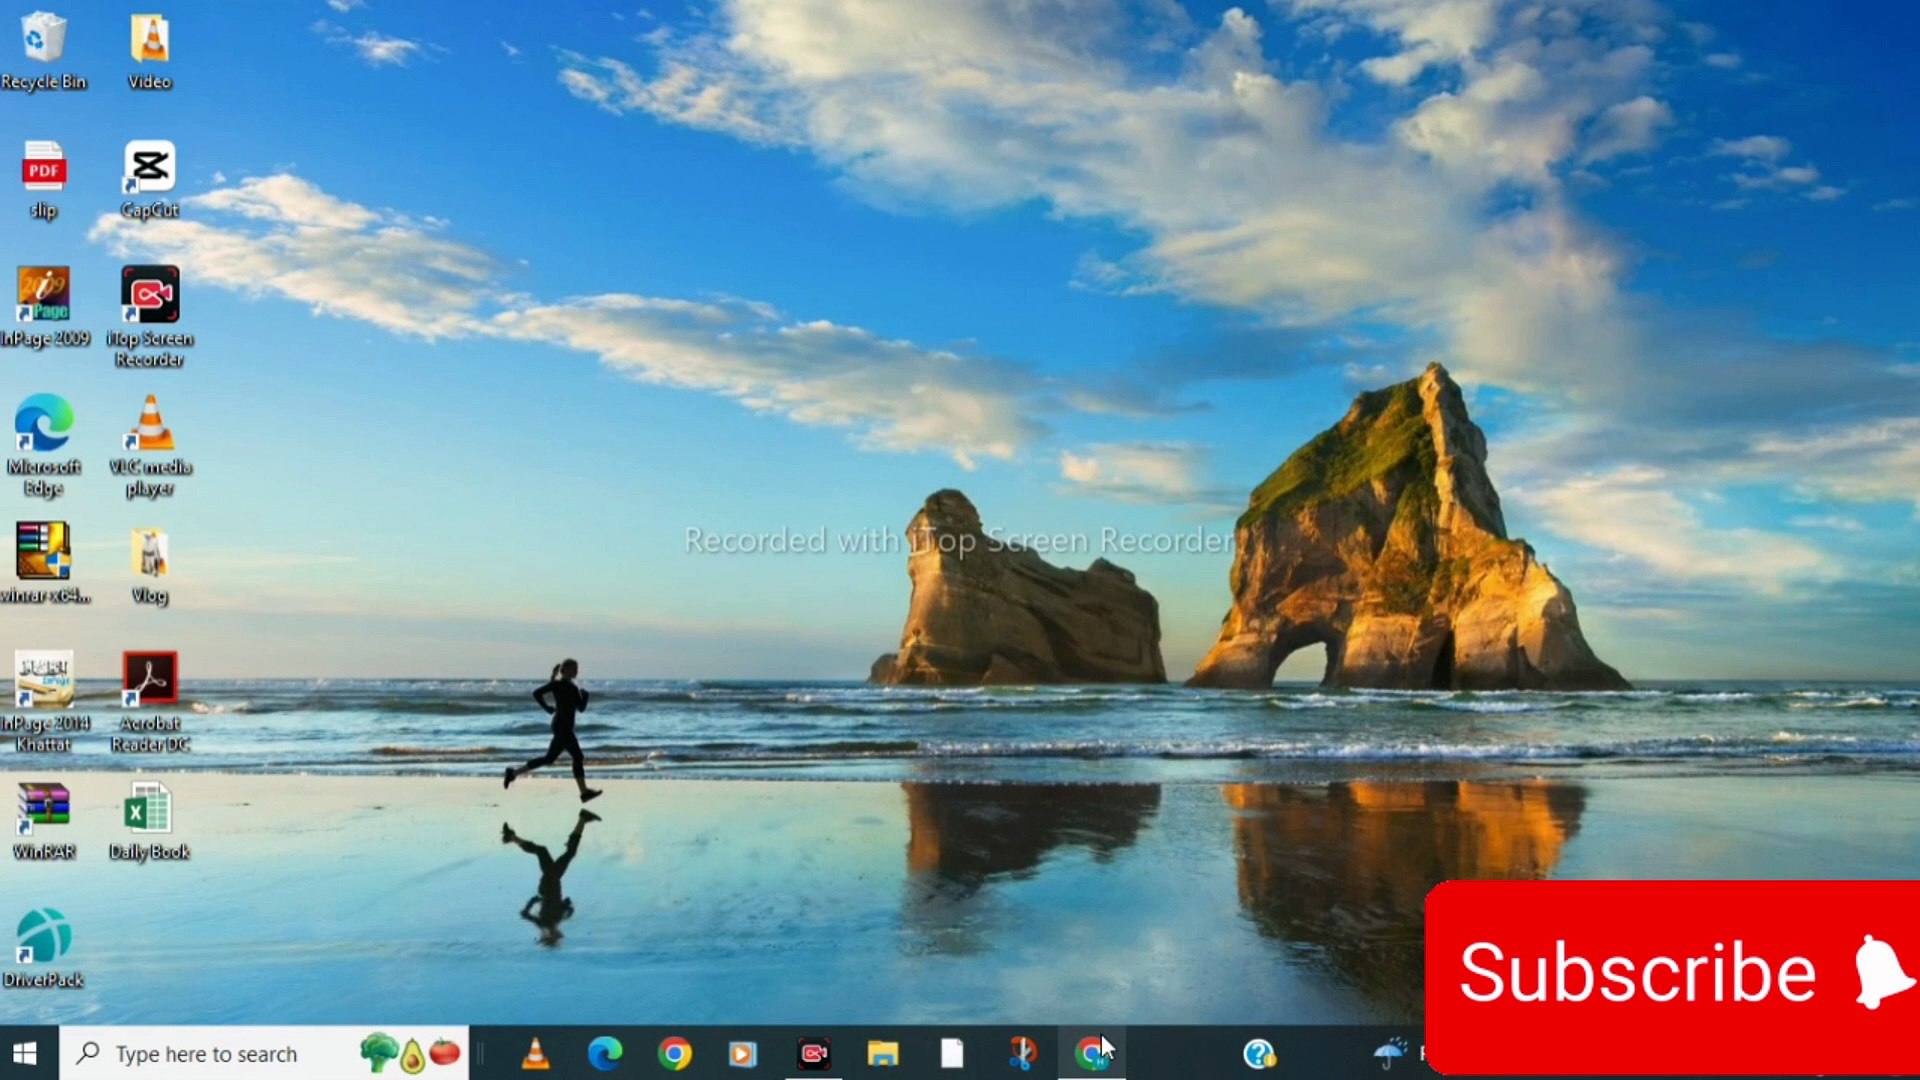This screenshot has height=1080, width=1920.
Task: Open File Explorer from the taskbar
Action: (x=882, y=1053)
